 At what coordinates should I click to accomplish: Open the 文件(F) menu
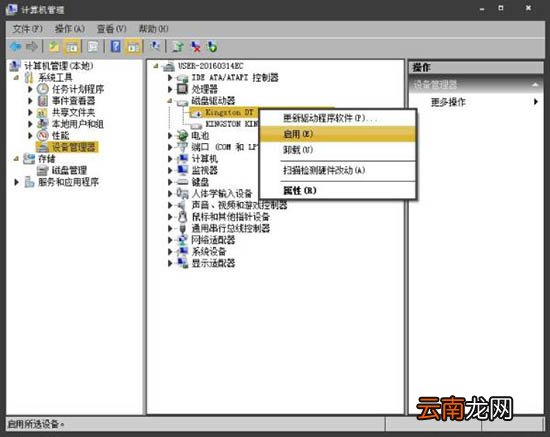click(x=28, y=28)
